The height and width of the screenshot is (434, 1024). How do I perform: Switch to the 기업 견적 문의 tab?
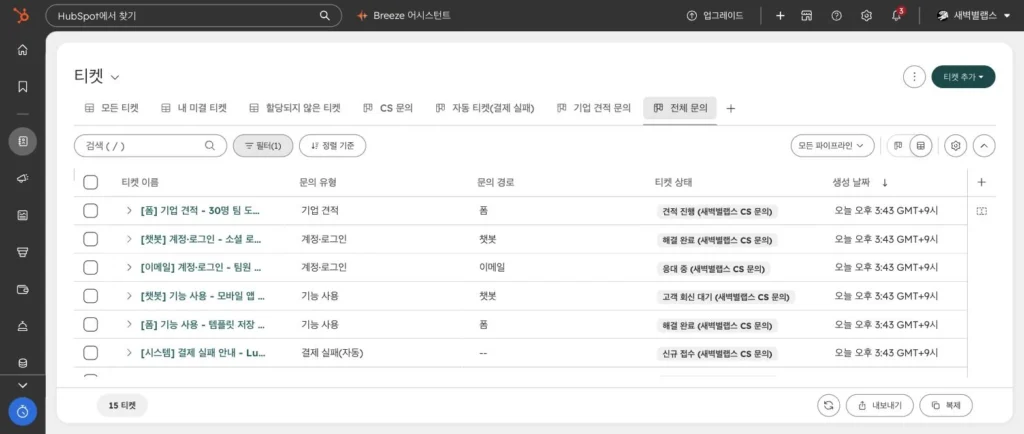[594, 108]
